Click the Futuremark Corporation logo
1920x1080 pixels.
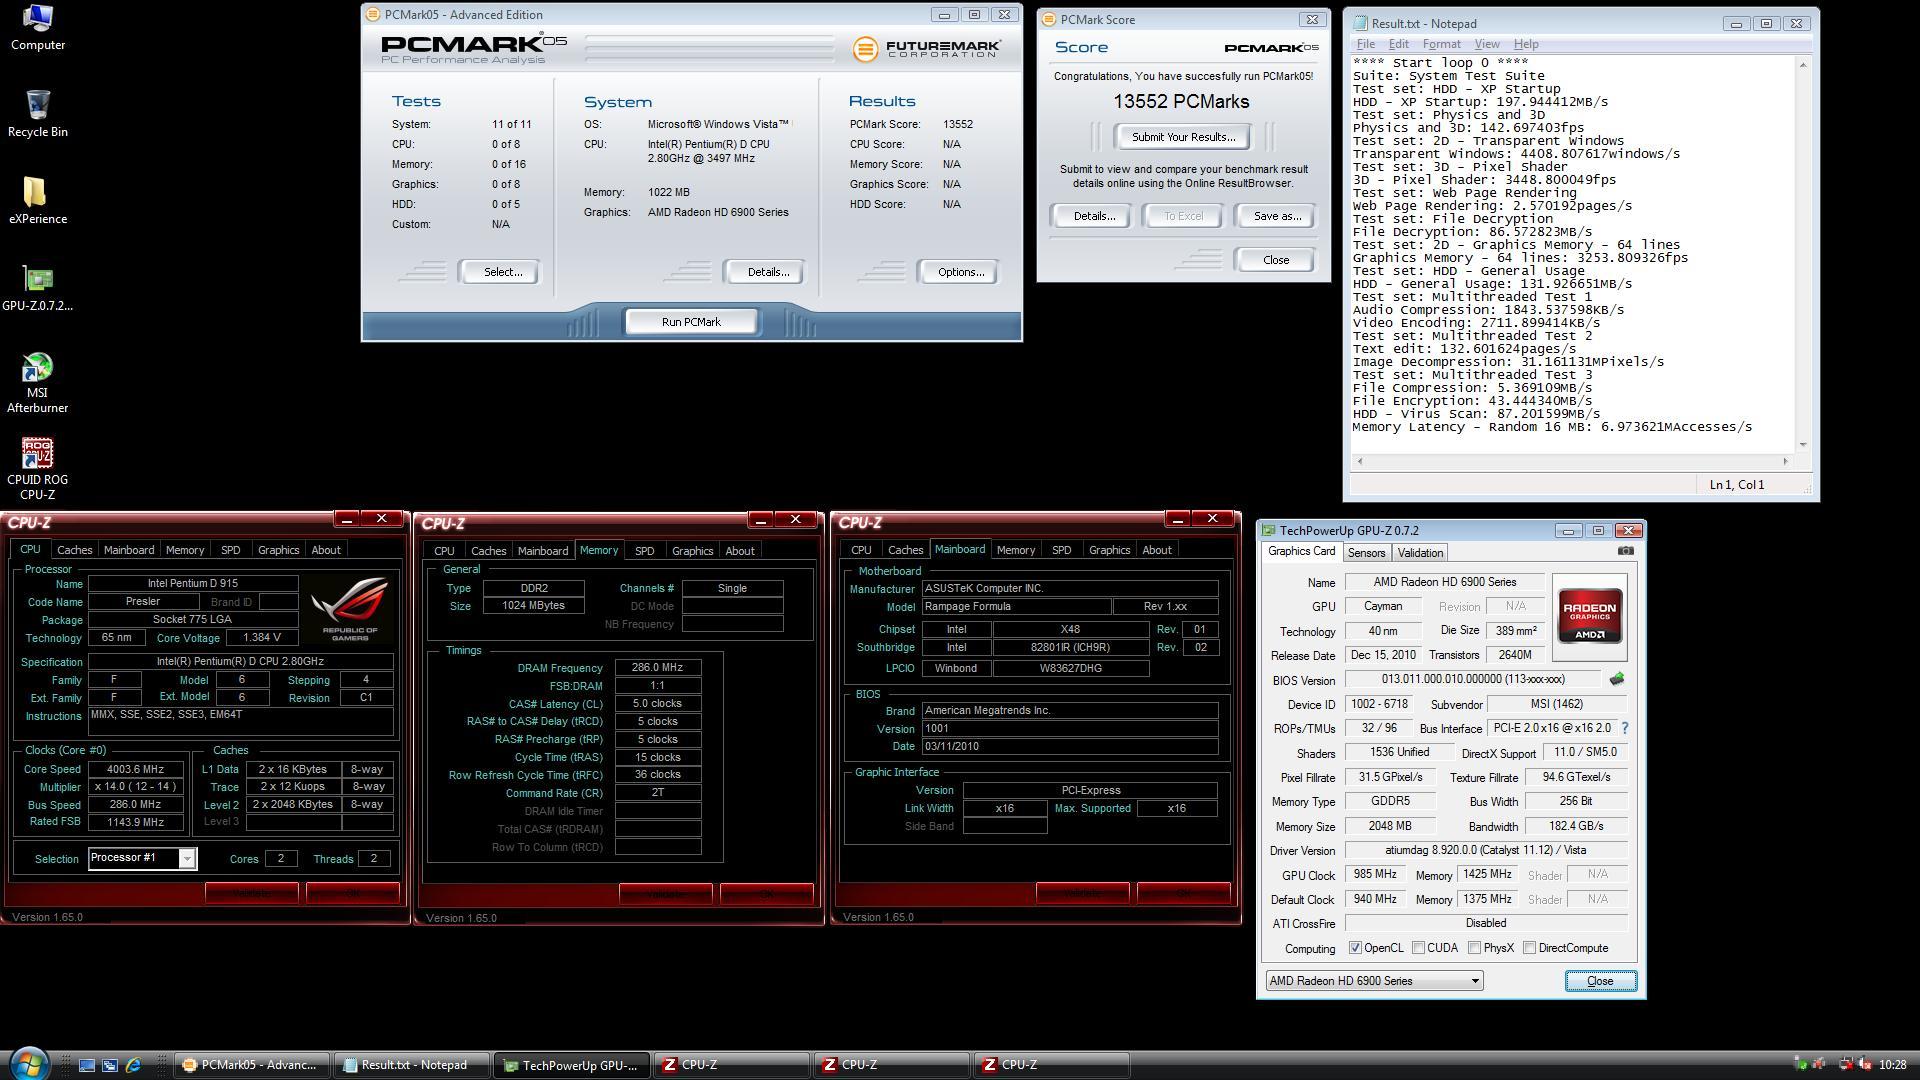click(926, 48)
